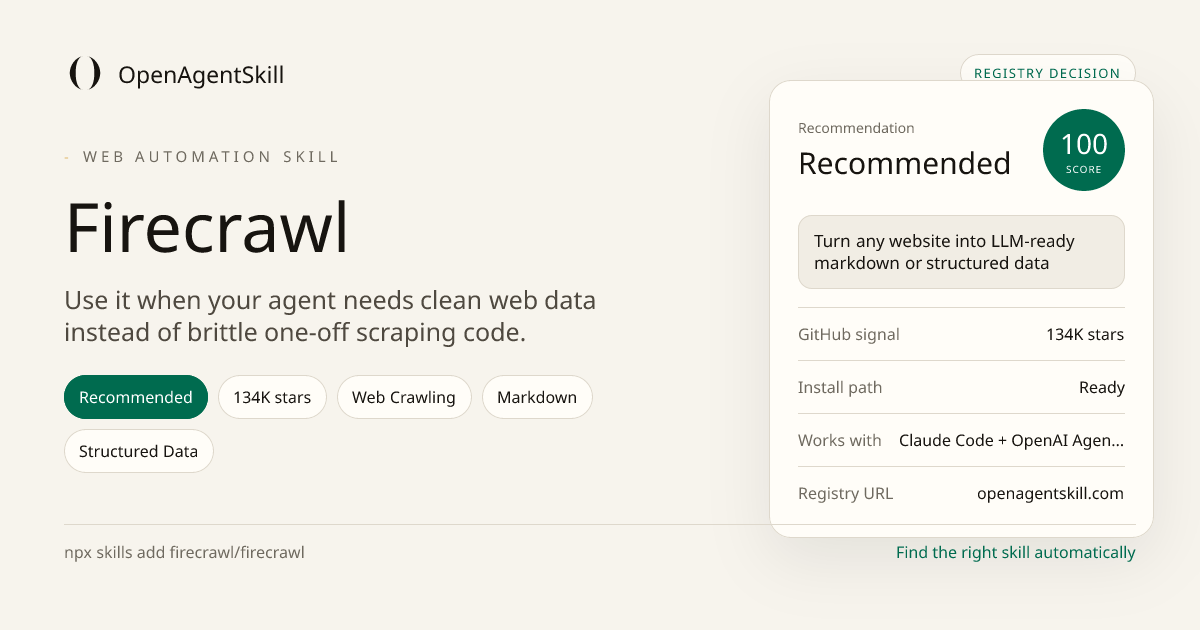Image resolution: width=1200 pixels, height=630 pixels.
Task: Click the green 100 score badge
Action: [1083, 150]
